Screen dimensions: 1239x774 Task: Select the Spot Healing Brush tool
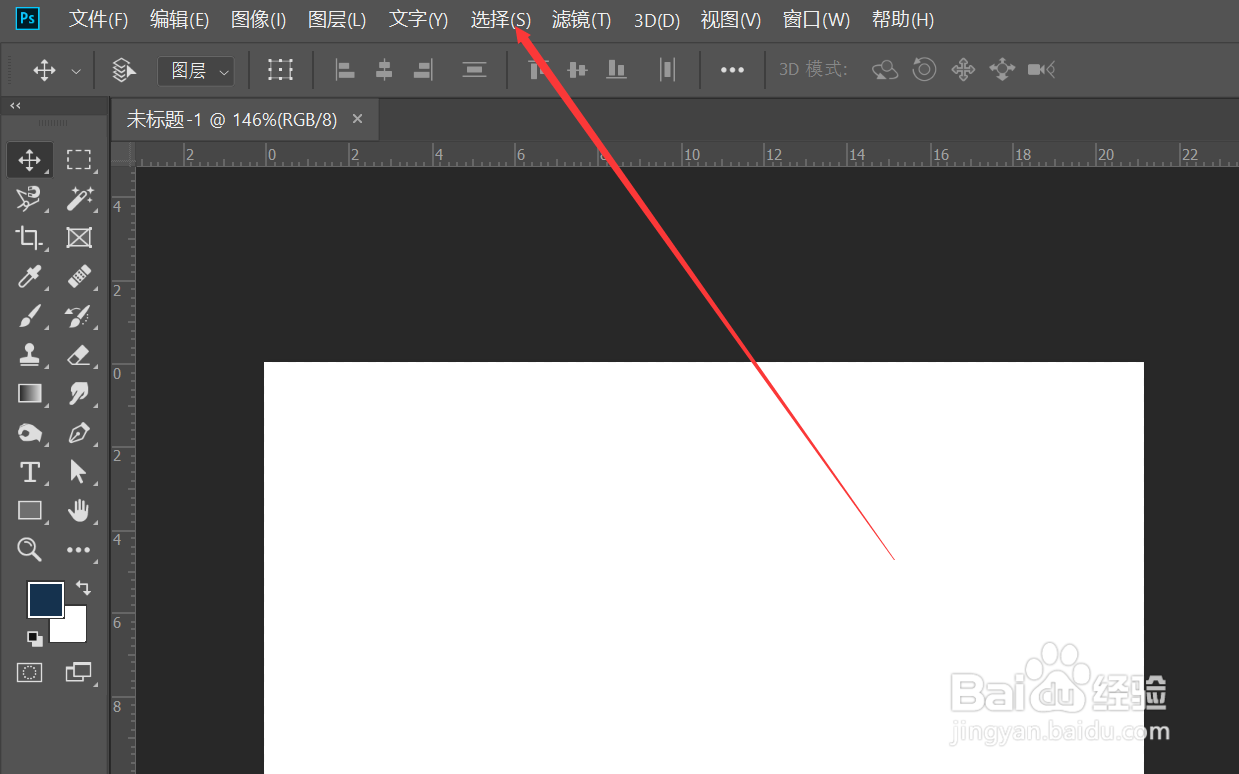79,276
